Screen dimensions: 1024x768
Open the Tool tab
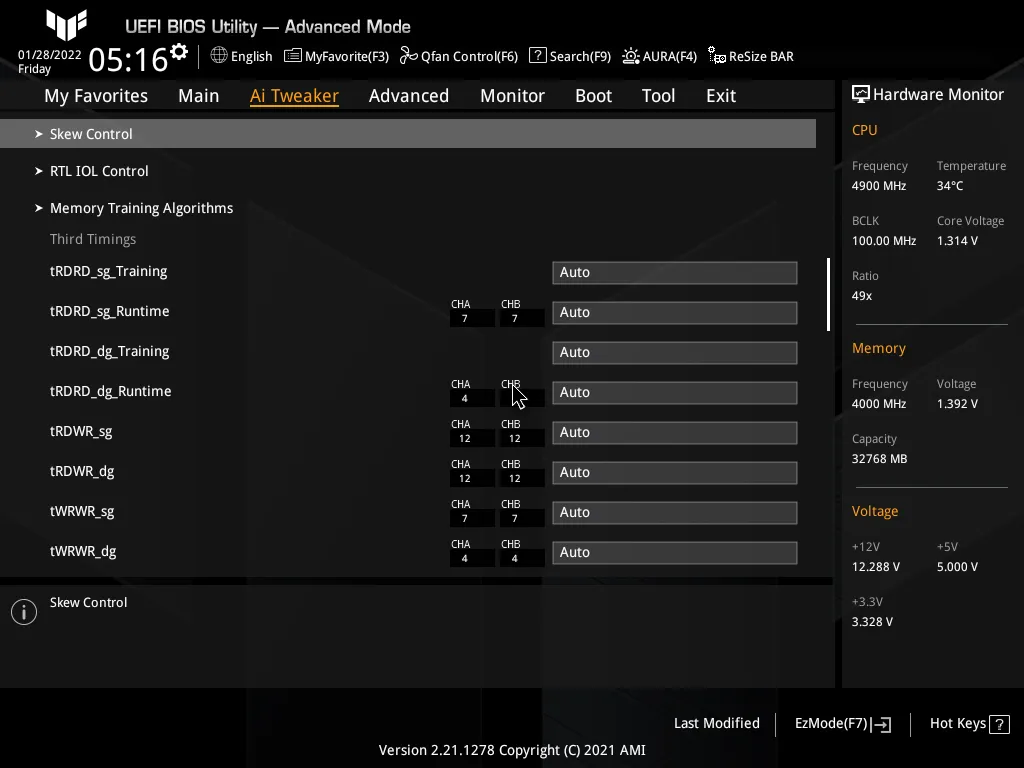pos(658,96)
